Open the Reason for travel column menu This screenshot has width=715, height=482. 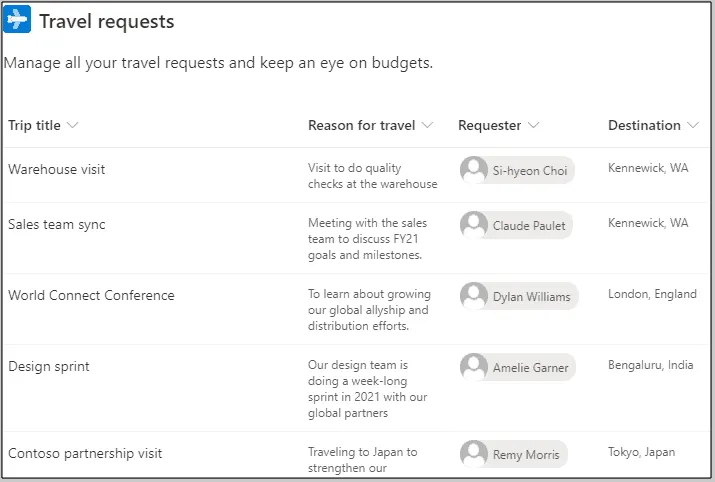tap(428, 126)
